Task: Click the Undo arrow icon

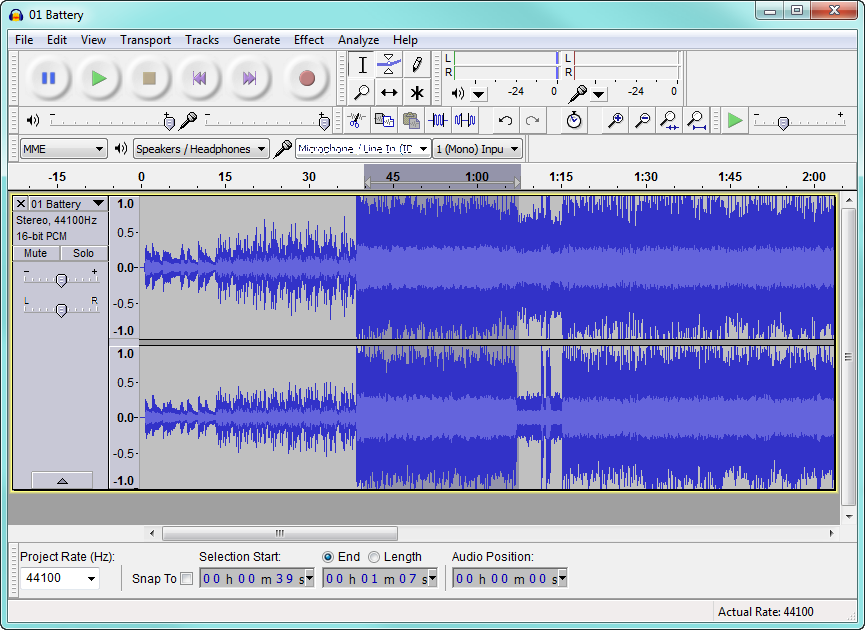Action: (x=506, y=121)
